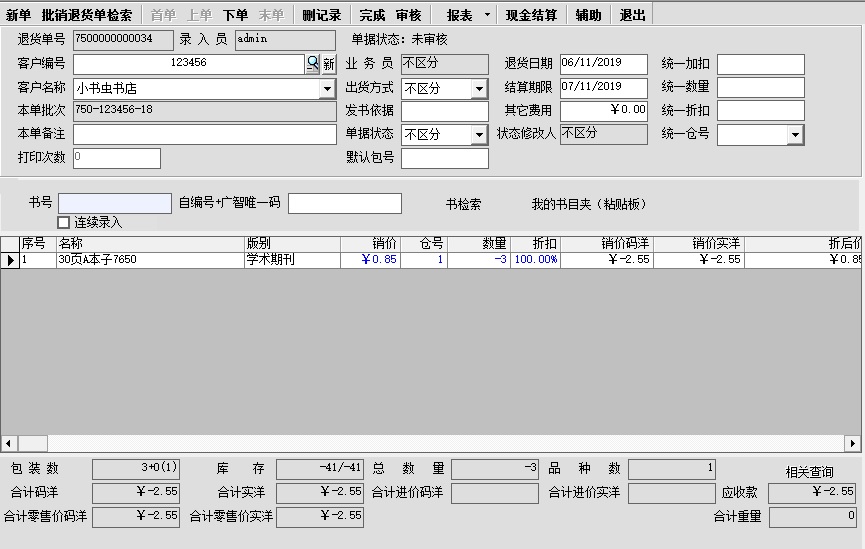Click the -3 quantity cell in row 1
This screenshot has height=549, width=865.
[x=479, y=260]
